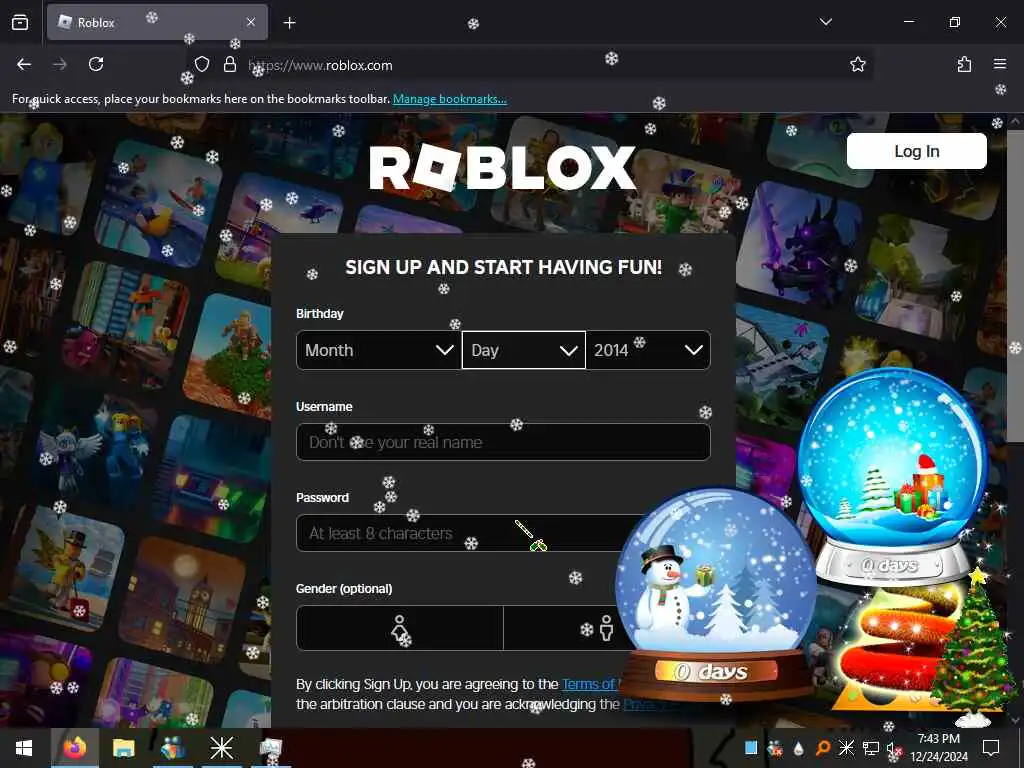
Task: Click the muted volume tray icon
Action: (x=894, y=749)
